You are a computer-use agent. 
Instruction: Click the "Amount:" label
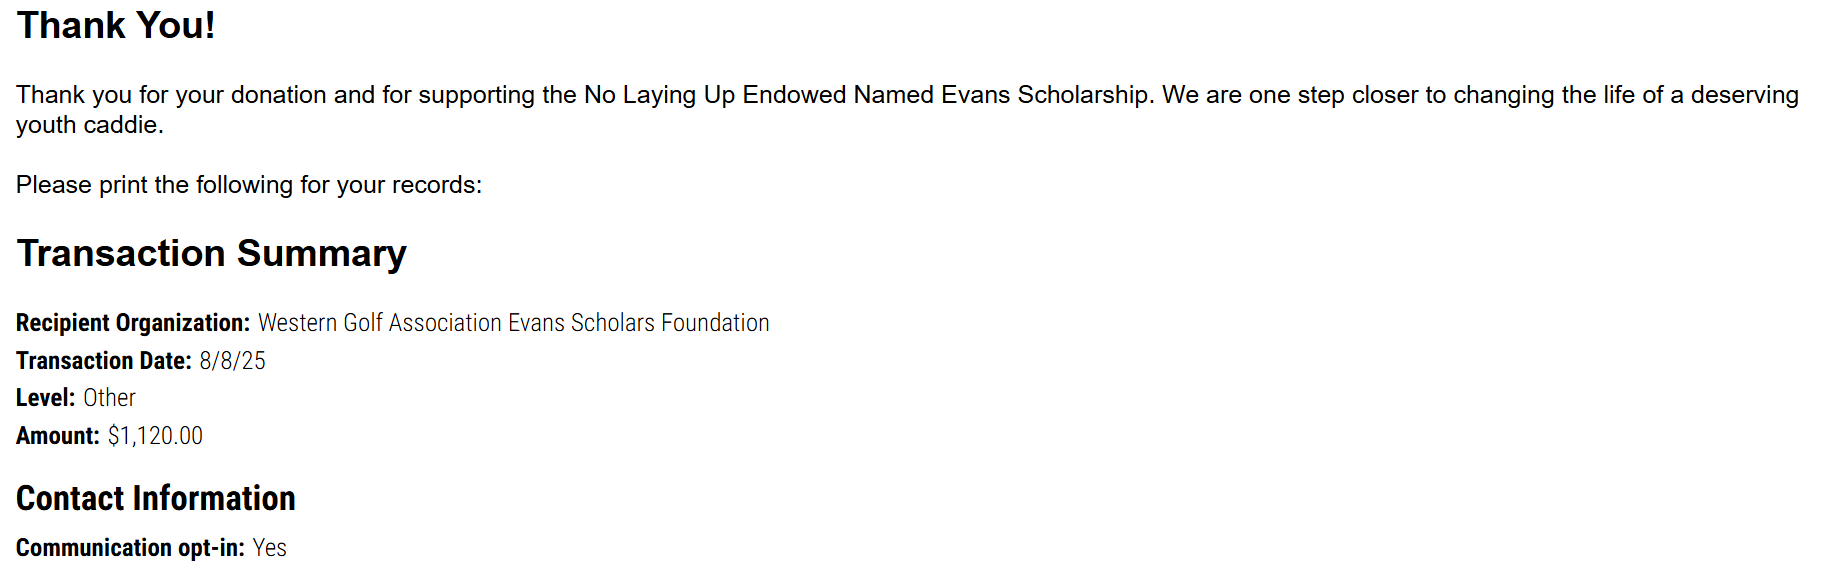click(x=58, y=436)
